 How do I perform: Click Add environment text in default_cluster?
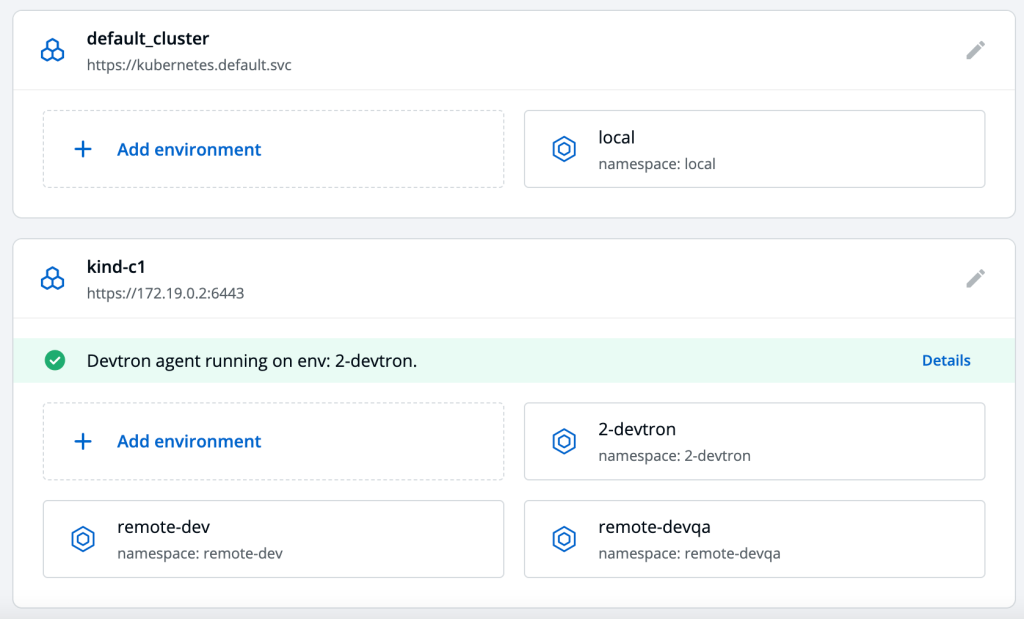pyautogui.click(x=189, y=149)
